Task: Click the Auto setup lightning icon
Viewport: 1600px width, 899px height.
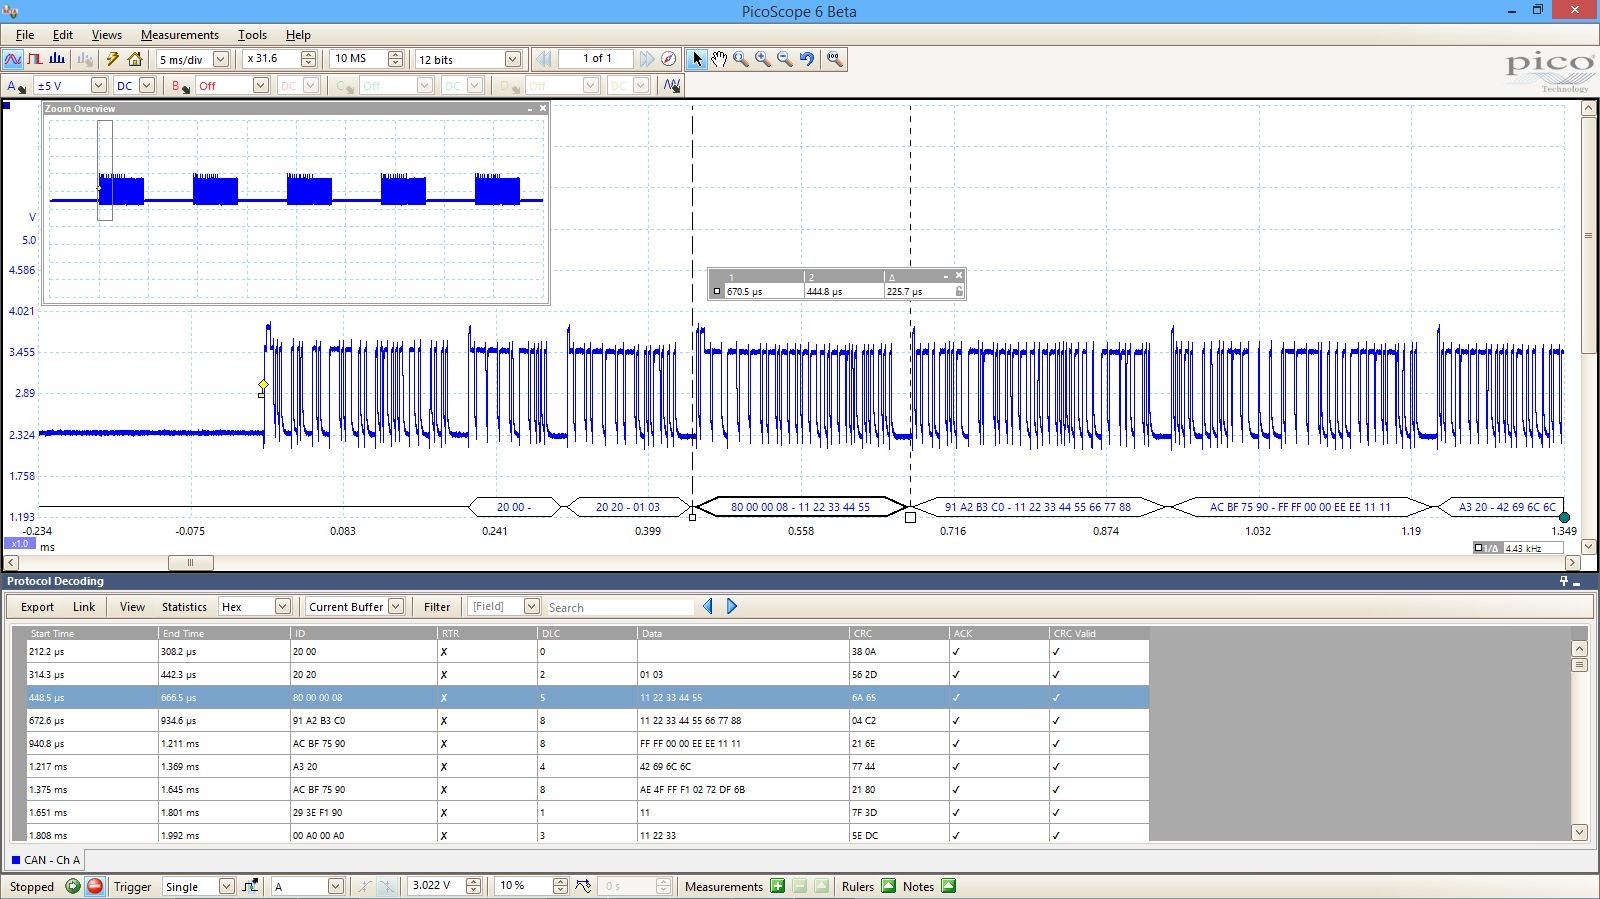Action: coord(113,59)
